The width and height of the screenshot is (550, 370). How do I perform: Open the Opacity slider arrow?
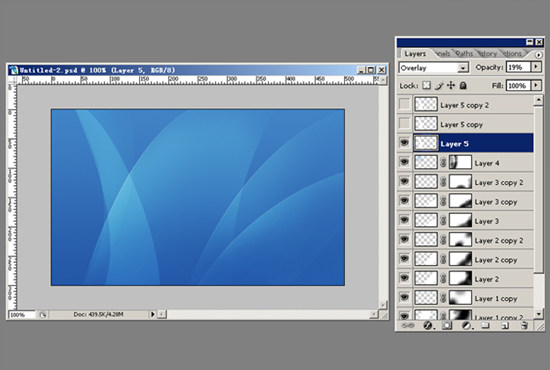click(x=536, y=67)
